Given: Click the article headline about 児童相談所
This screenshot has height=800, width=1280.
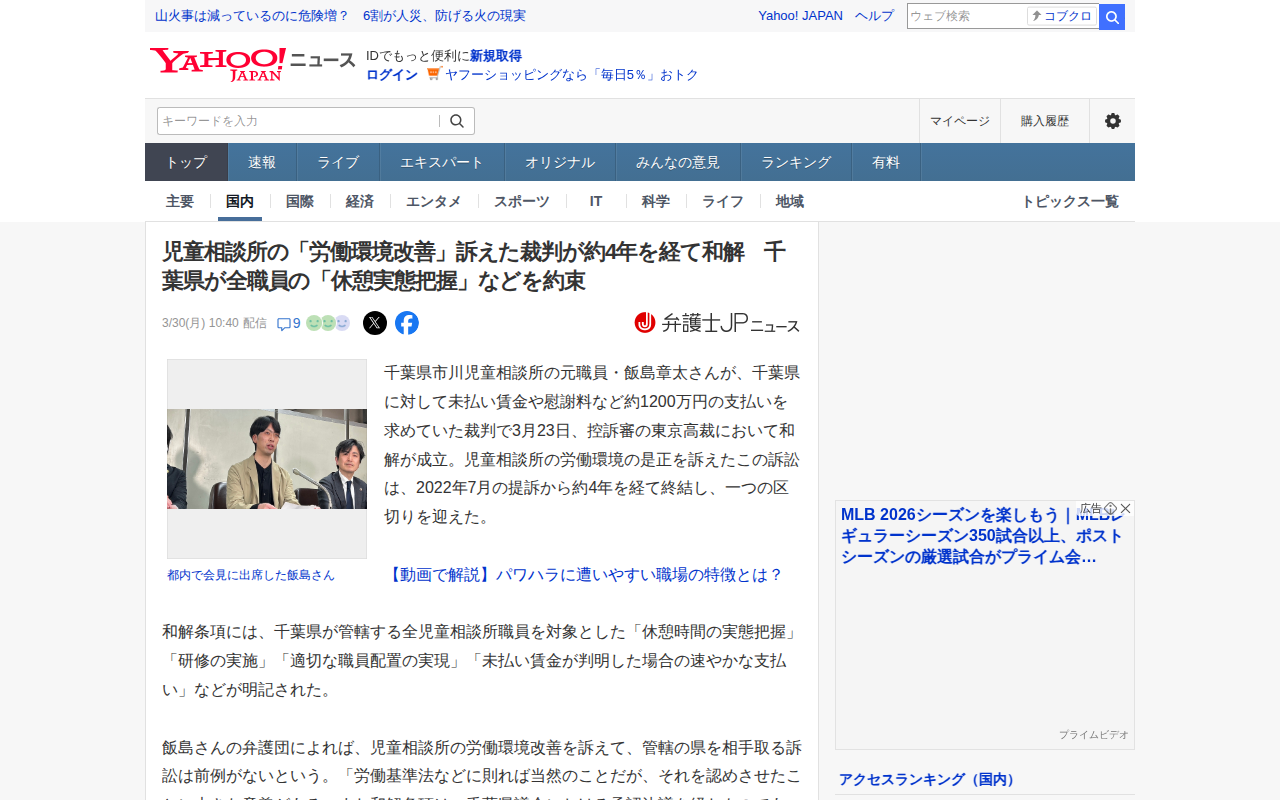Looking at the screenshot, I should click(474, 267).
